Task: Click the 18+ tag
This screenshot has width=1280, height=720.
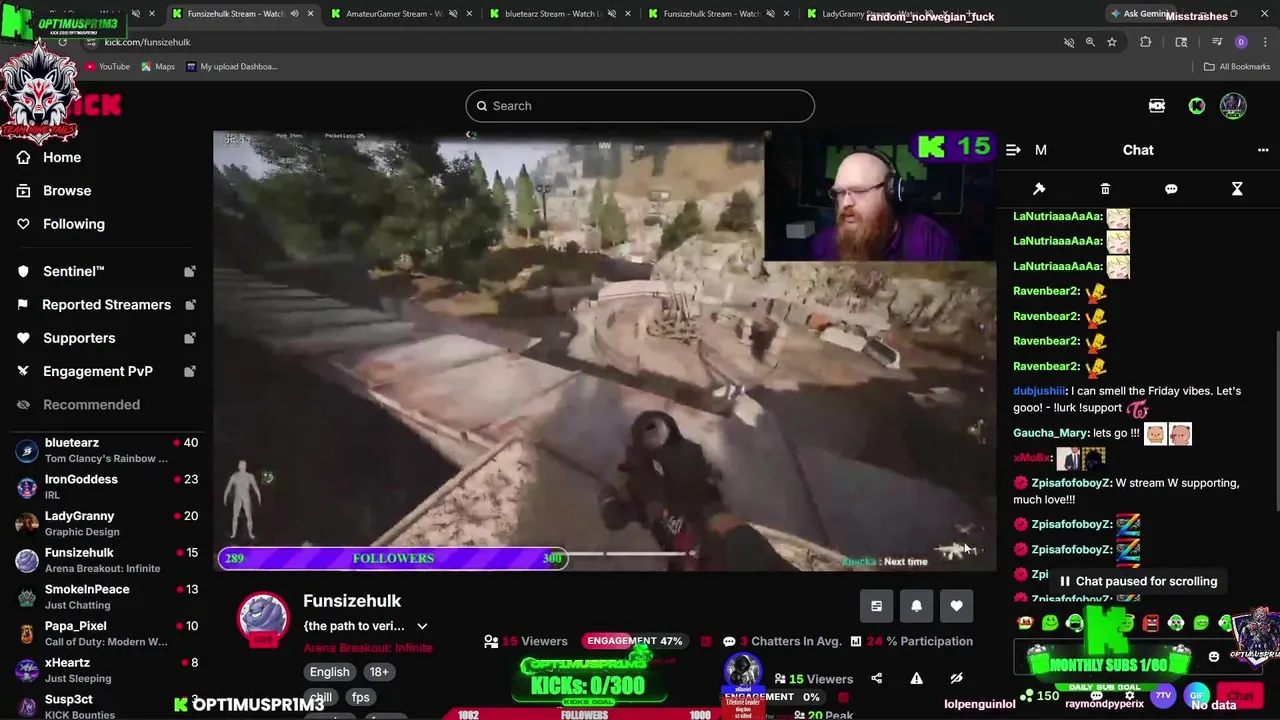Action: [x=379, y=672]
